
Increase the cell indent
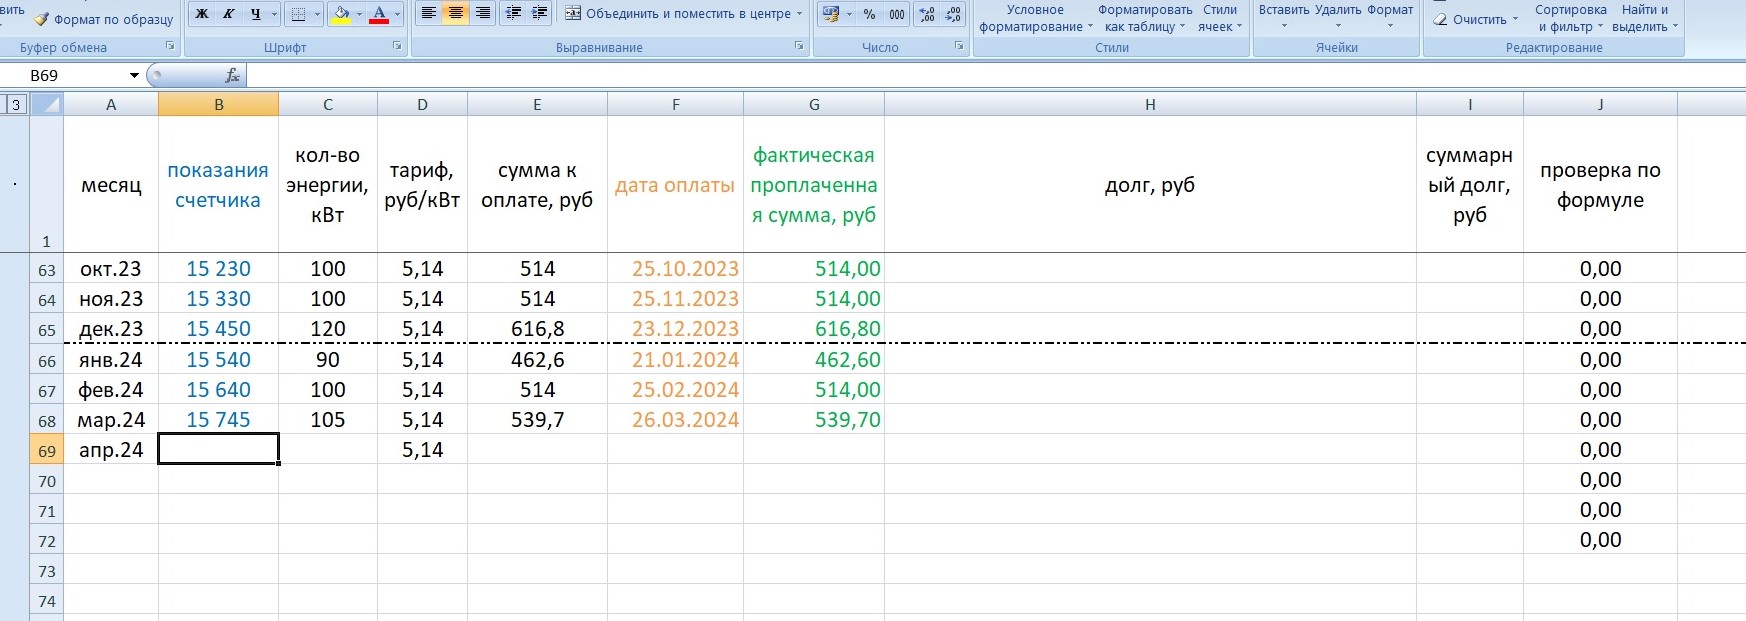click(x=539, y=13)
